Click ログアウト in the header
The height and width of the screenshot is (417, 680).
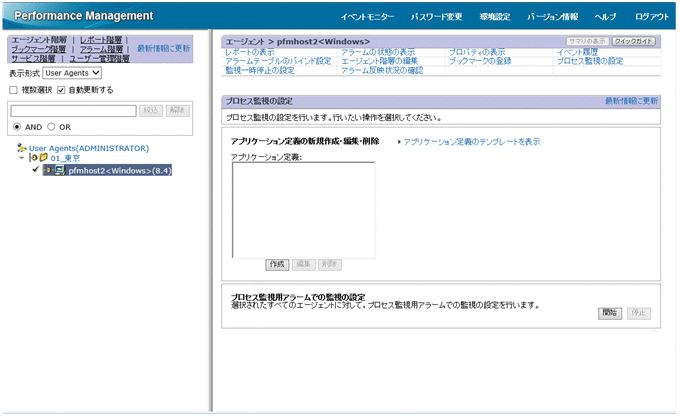[652, 17]
